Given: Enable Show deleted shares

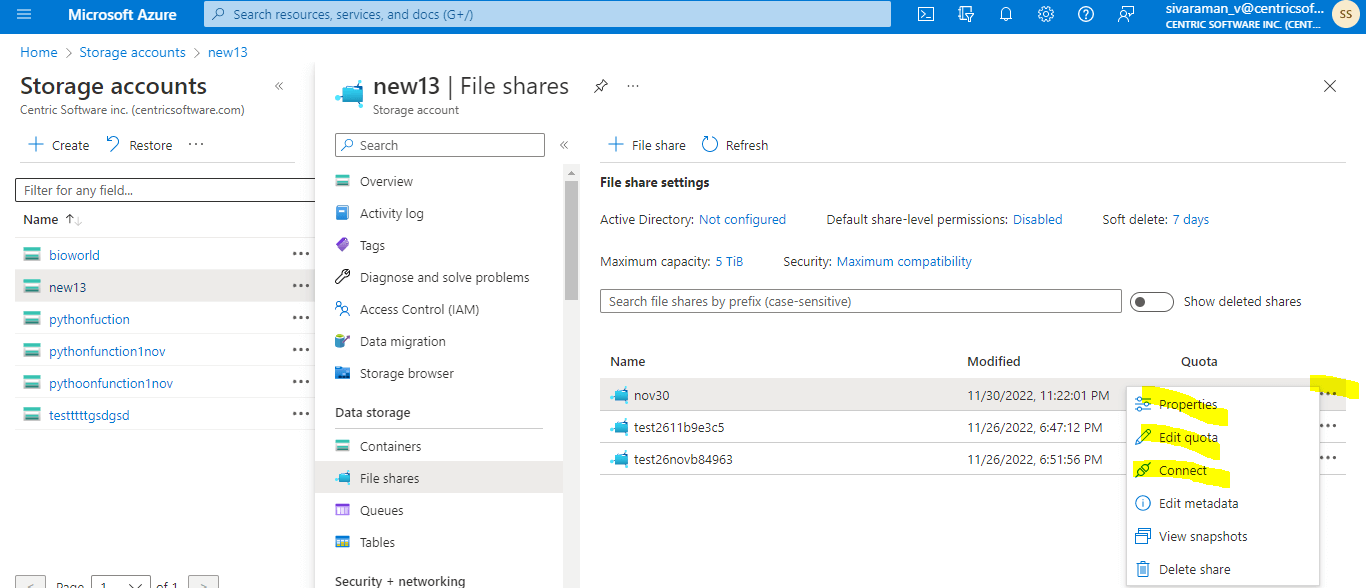Looking at the screenshot, I should pyautogui.click(x=1152, y=301).
